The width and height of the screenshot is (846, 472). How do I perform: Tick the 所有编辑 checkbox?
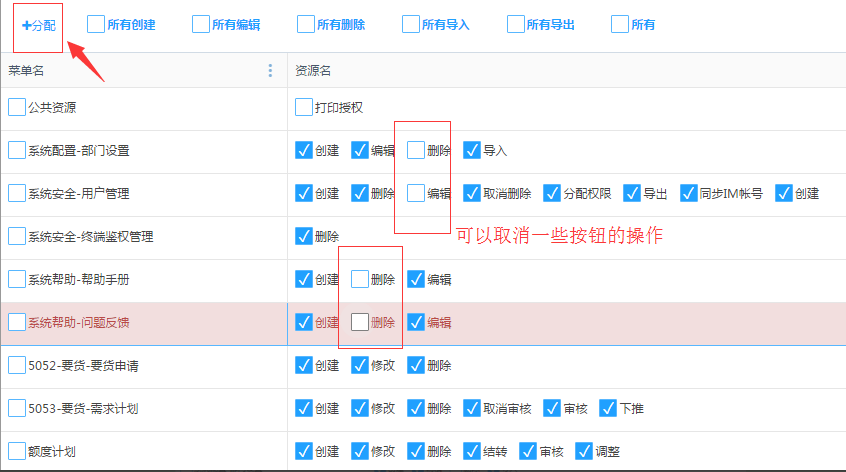[201, 25]
